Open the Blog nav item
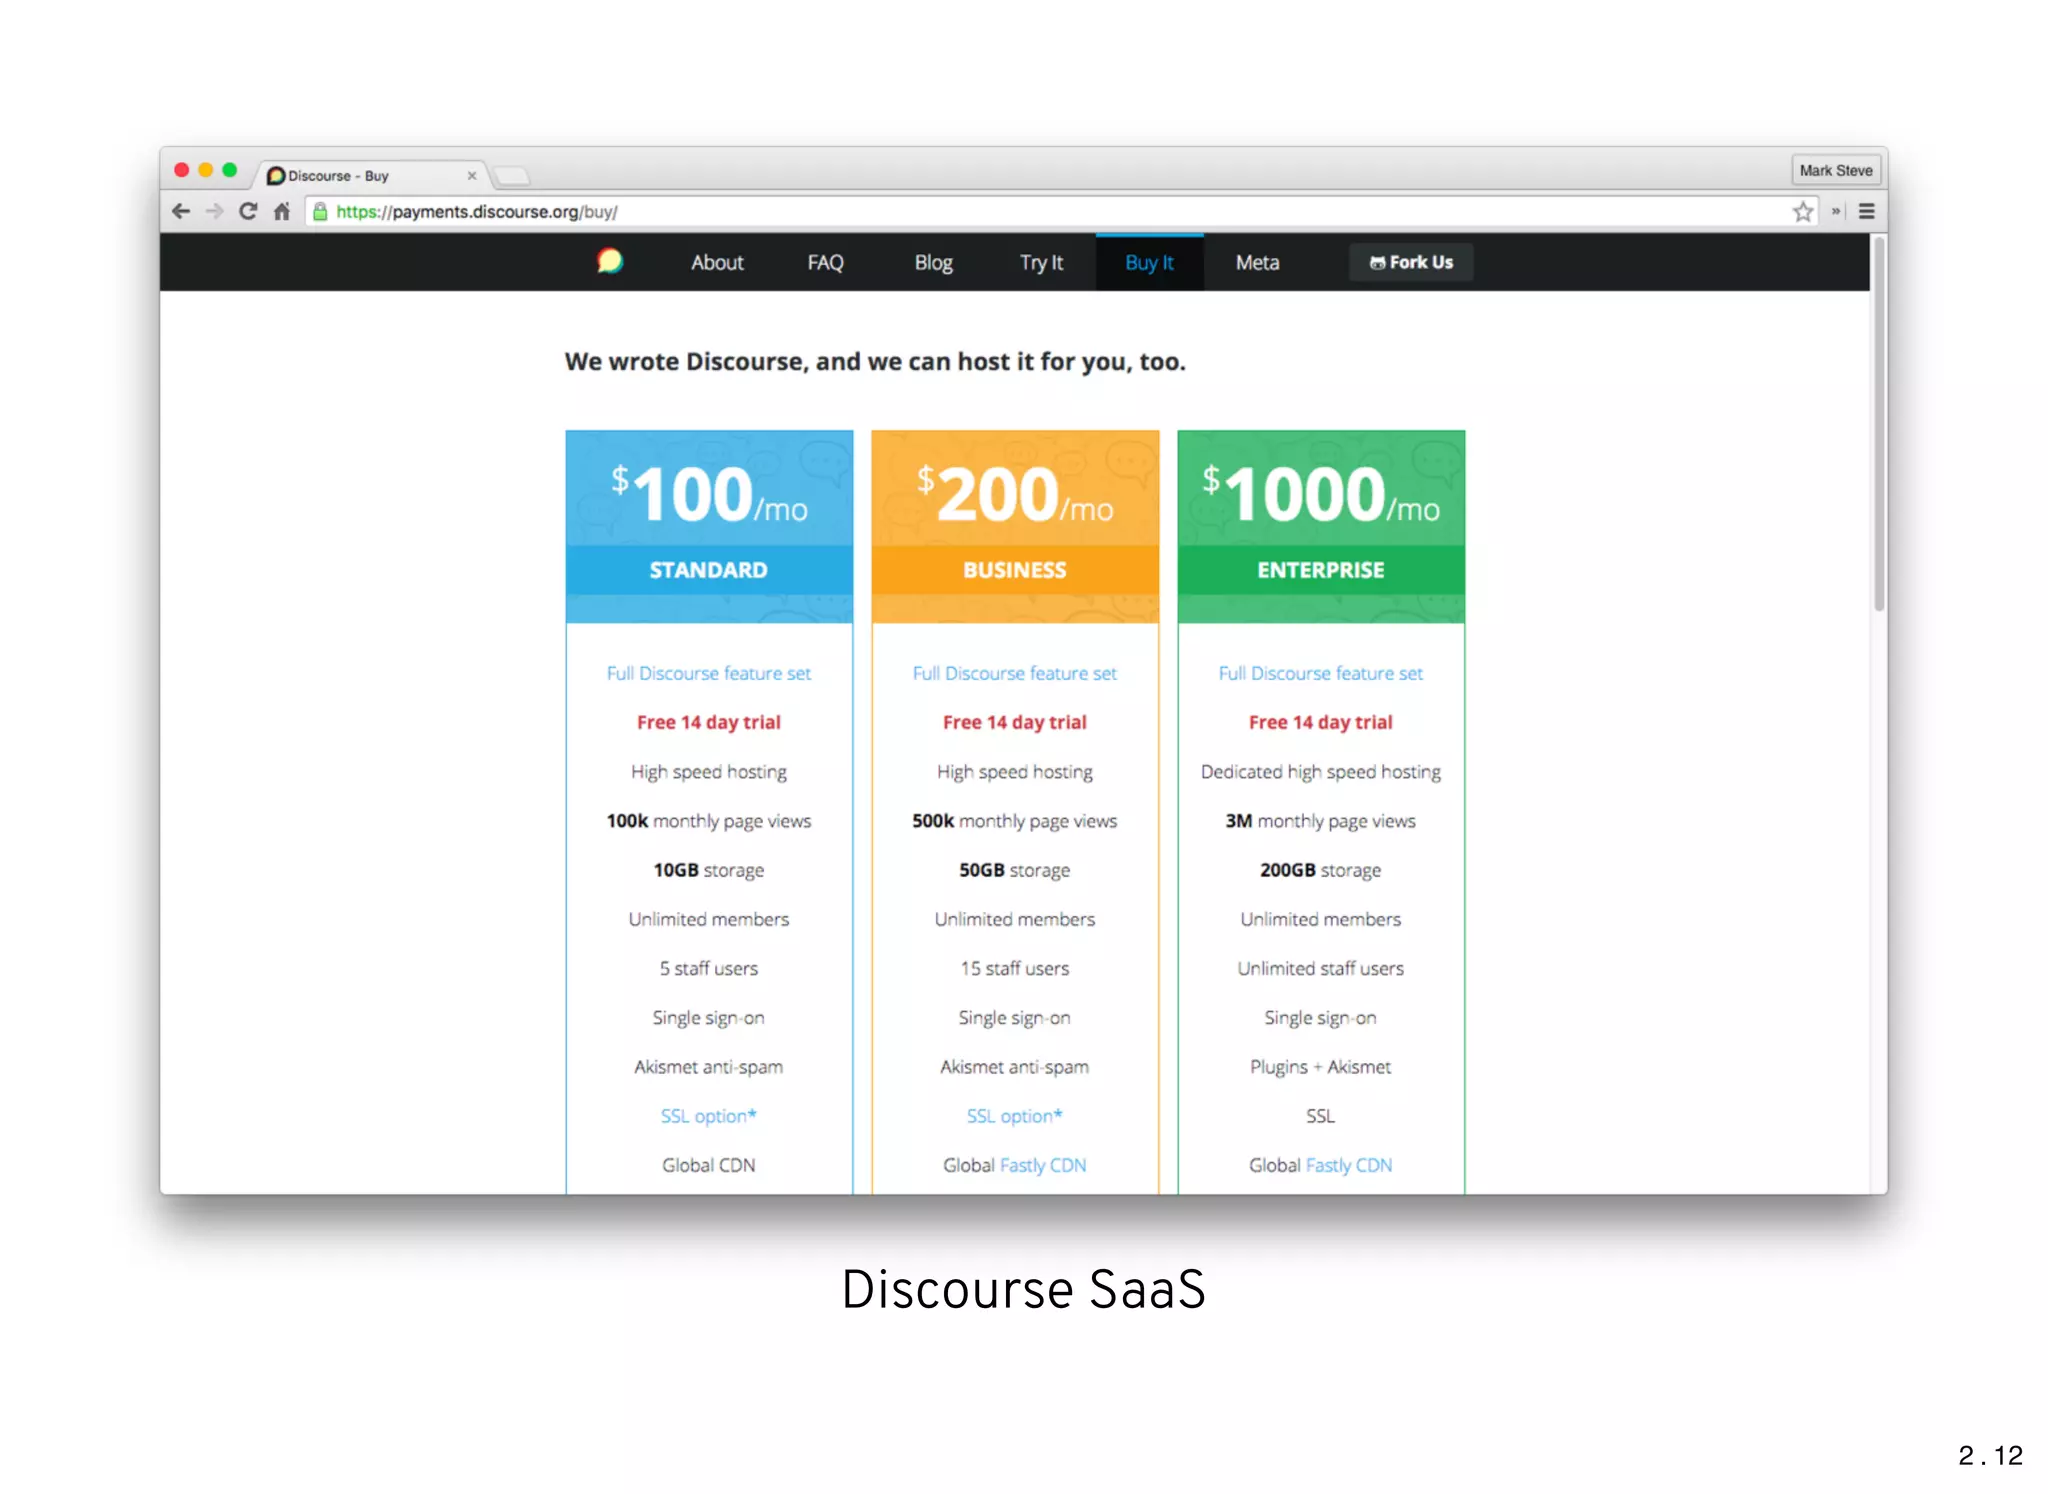The height and width of the screenshot is (1494, 2048). click(933, 262)
